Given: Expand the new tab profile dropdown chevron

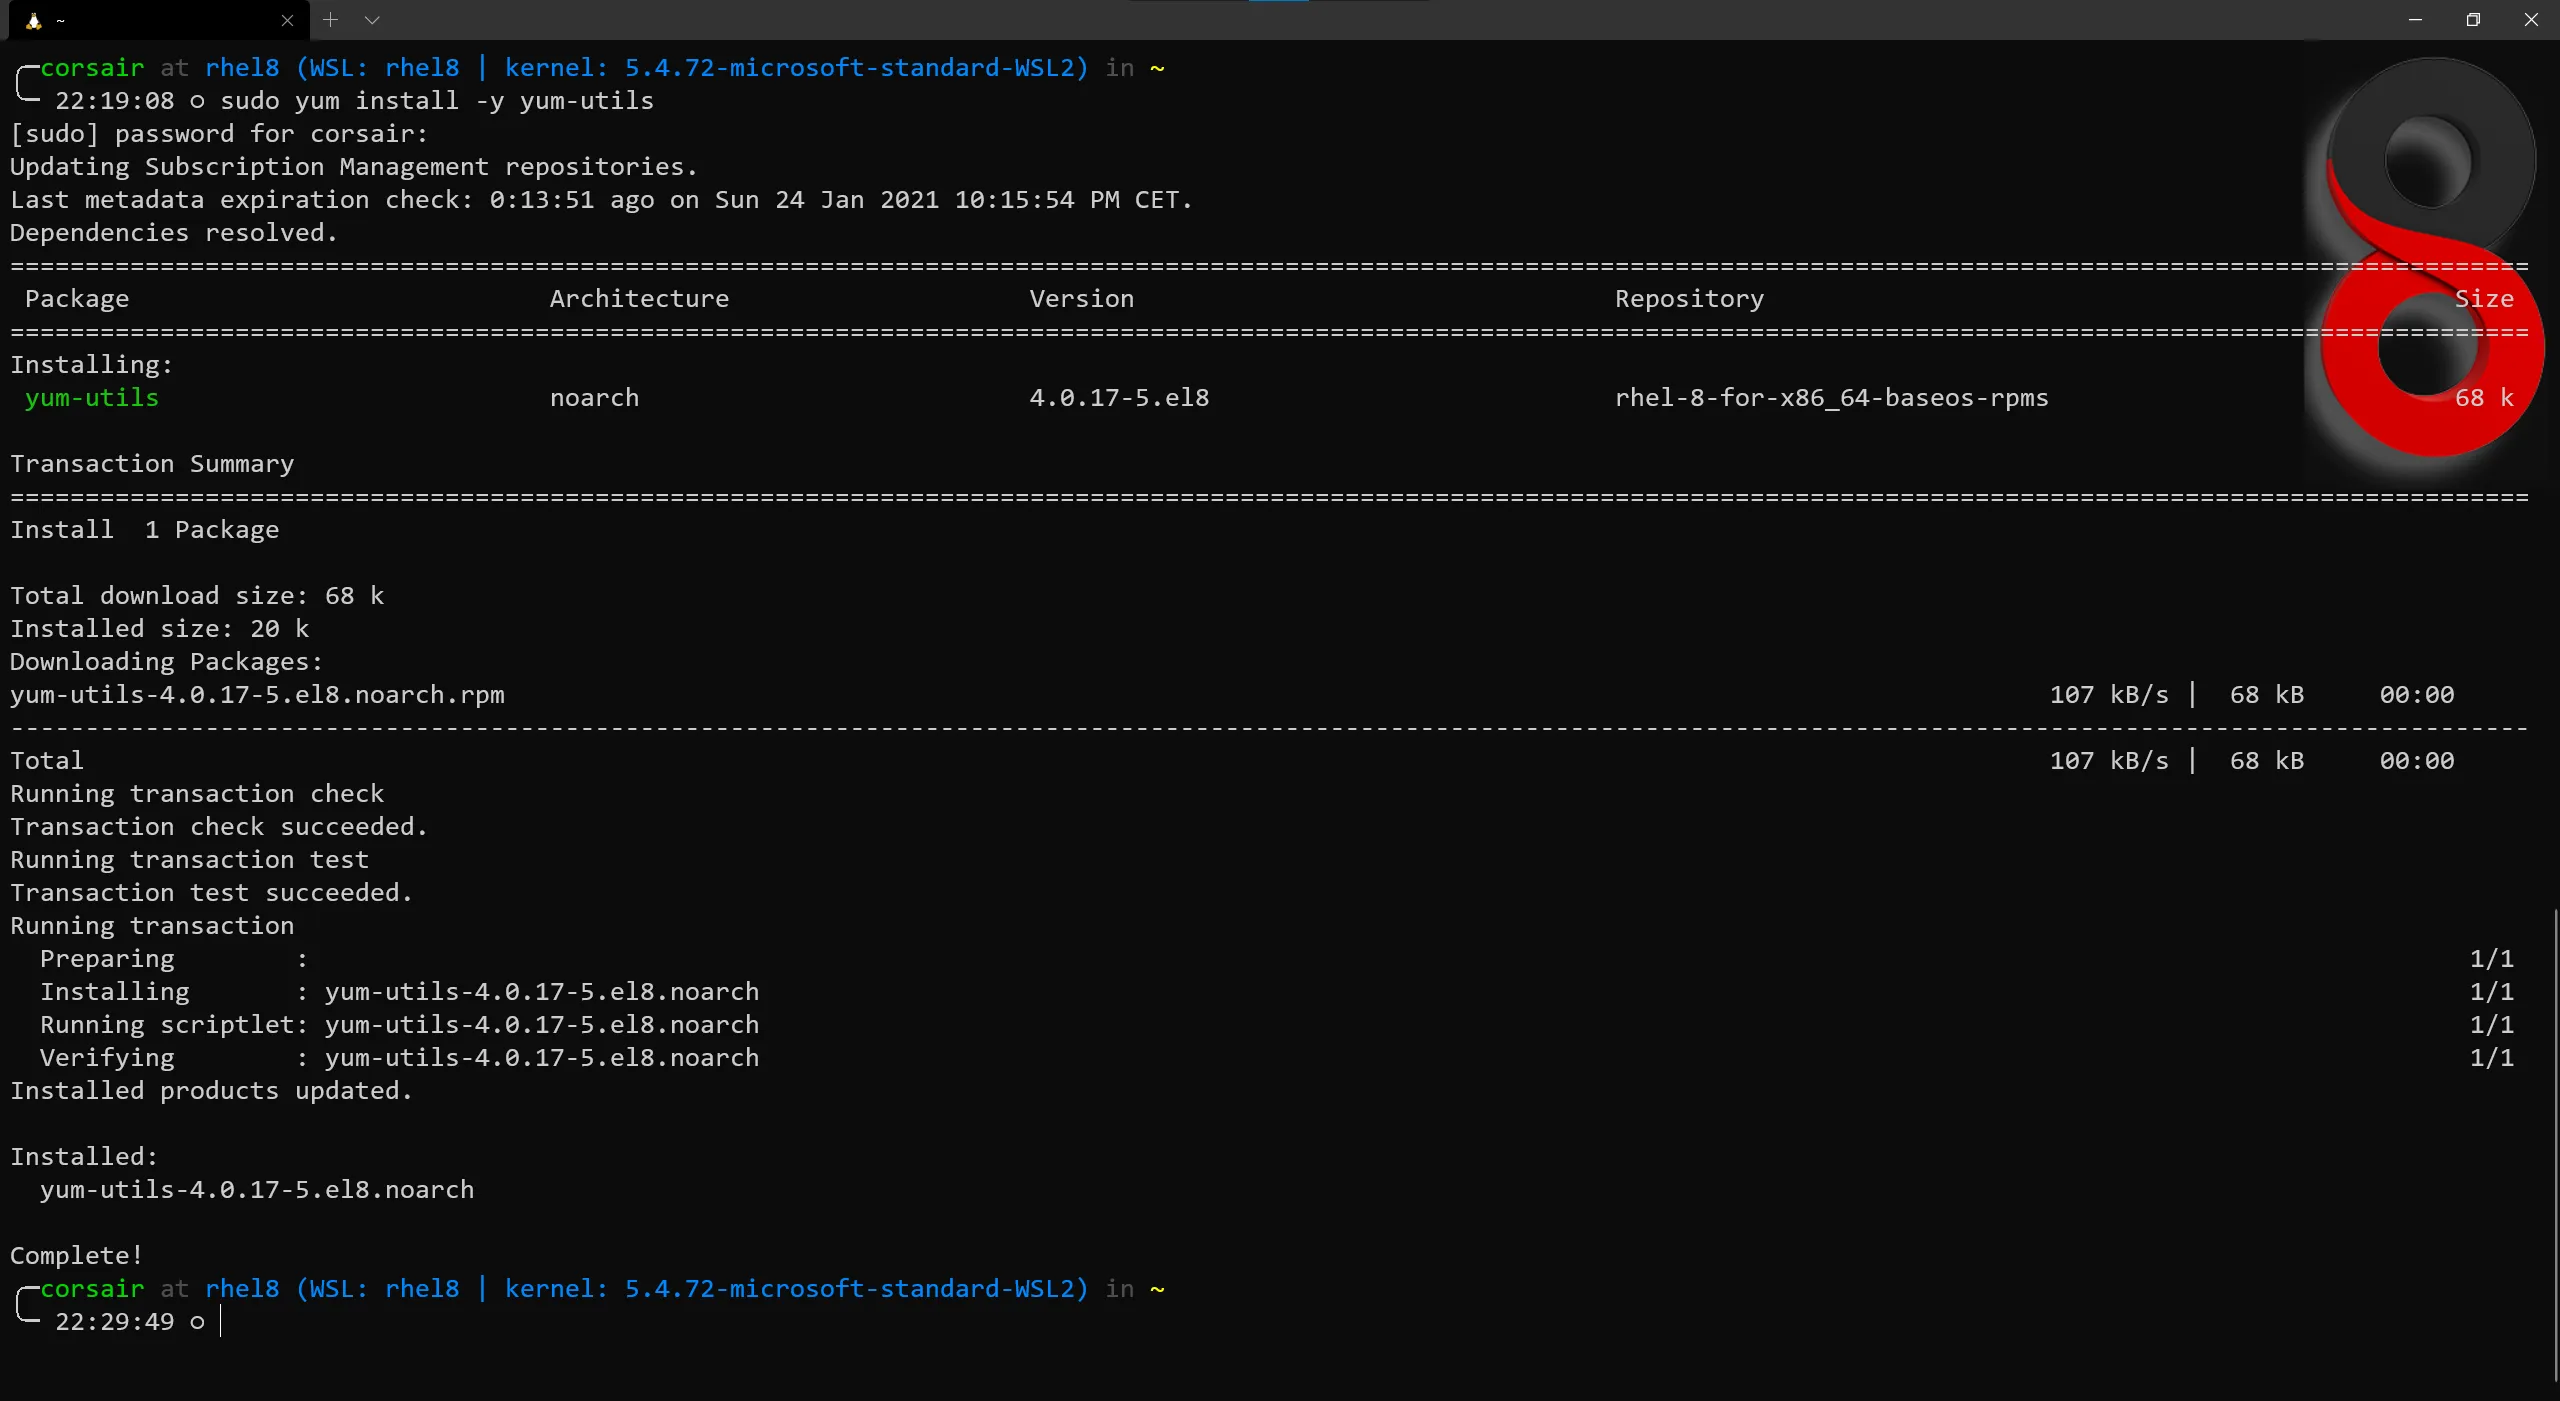Looking at the screenshot, I should (x=372, y=20).
